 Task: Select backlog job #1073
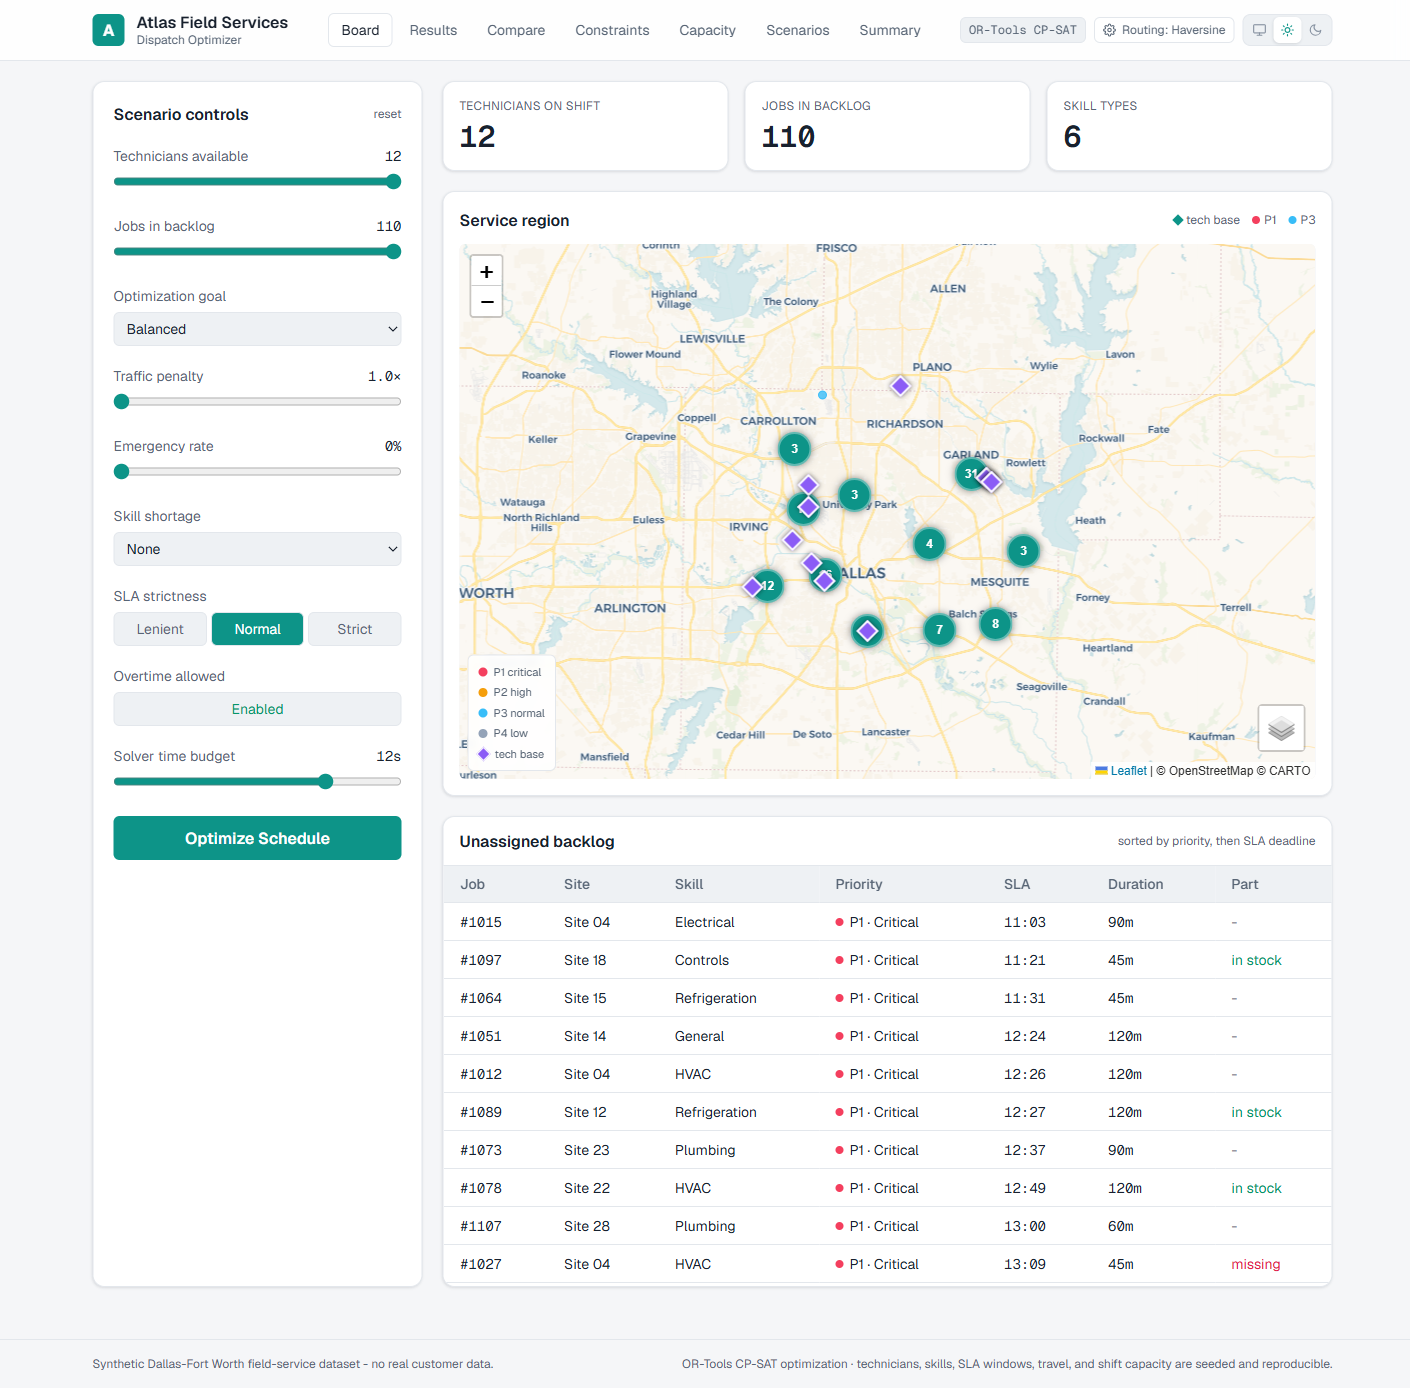click(x=887, y=1150)
